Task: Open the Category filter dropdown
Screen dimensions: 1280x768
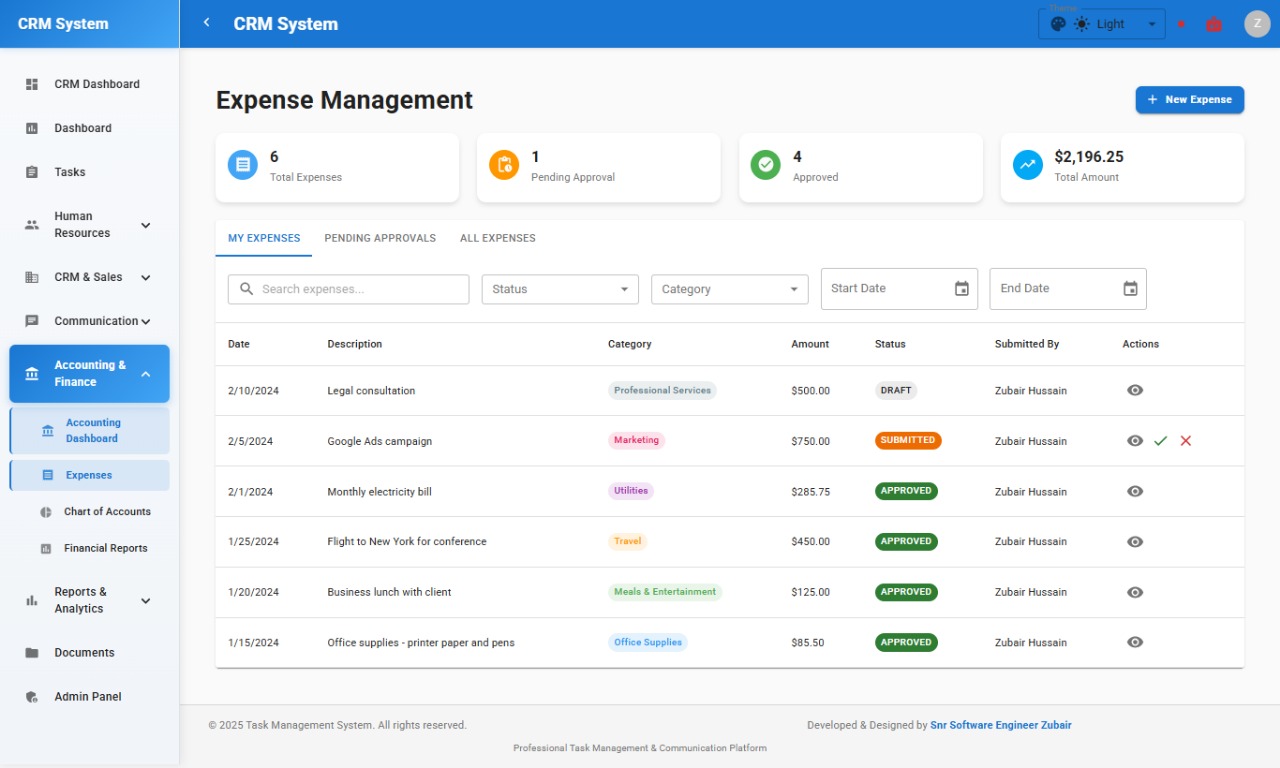Action: [x=730, y=289]
